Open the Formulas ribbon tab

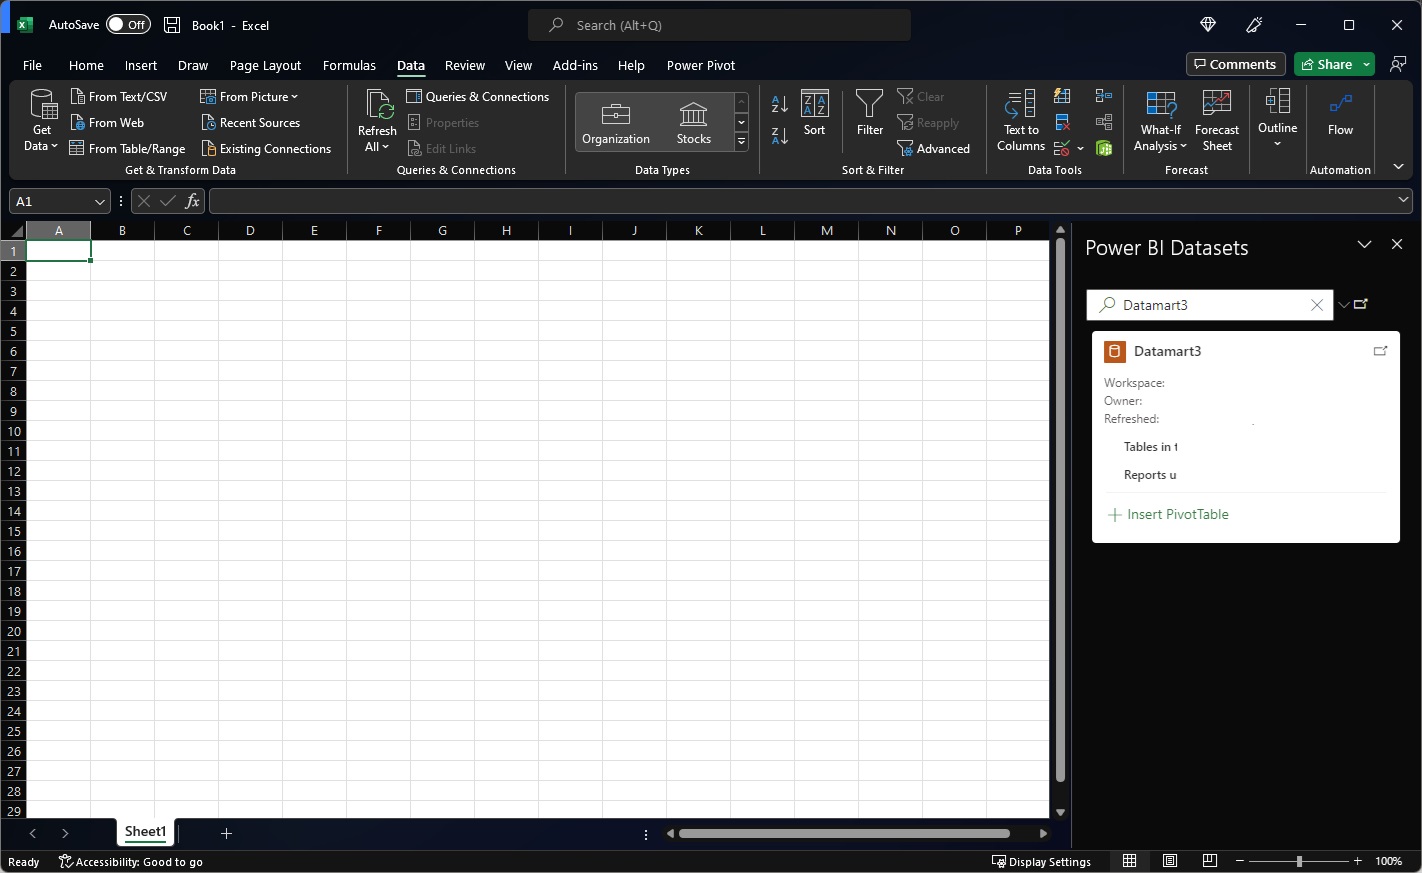pos(349,65)
